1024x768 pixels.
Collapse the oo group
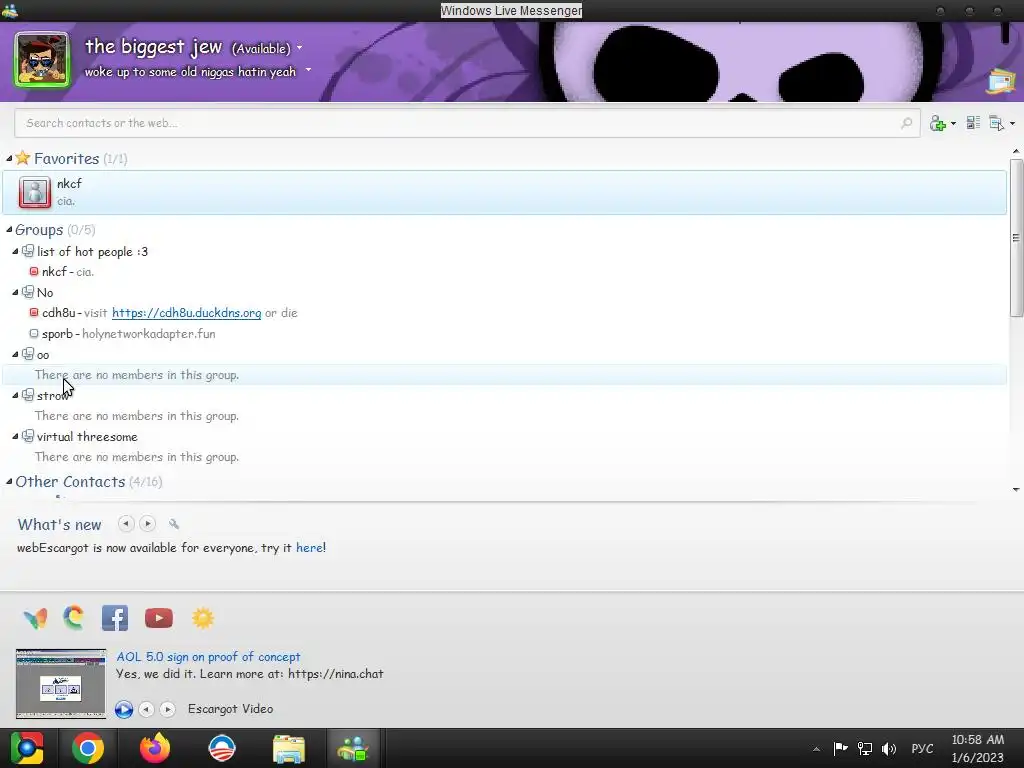click(x=15, y=355)
